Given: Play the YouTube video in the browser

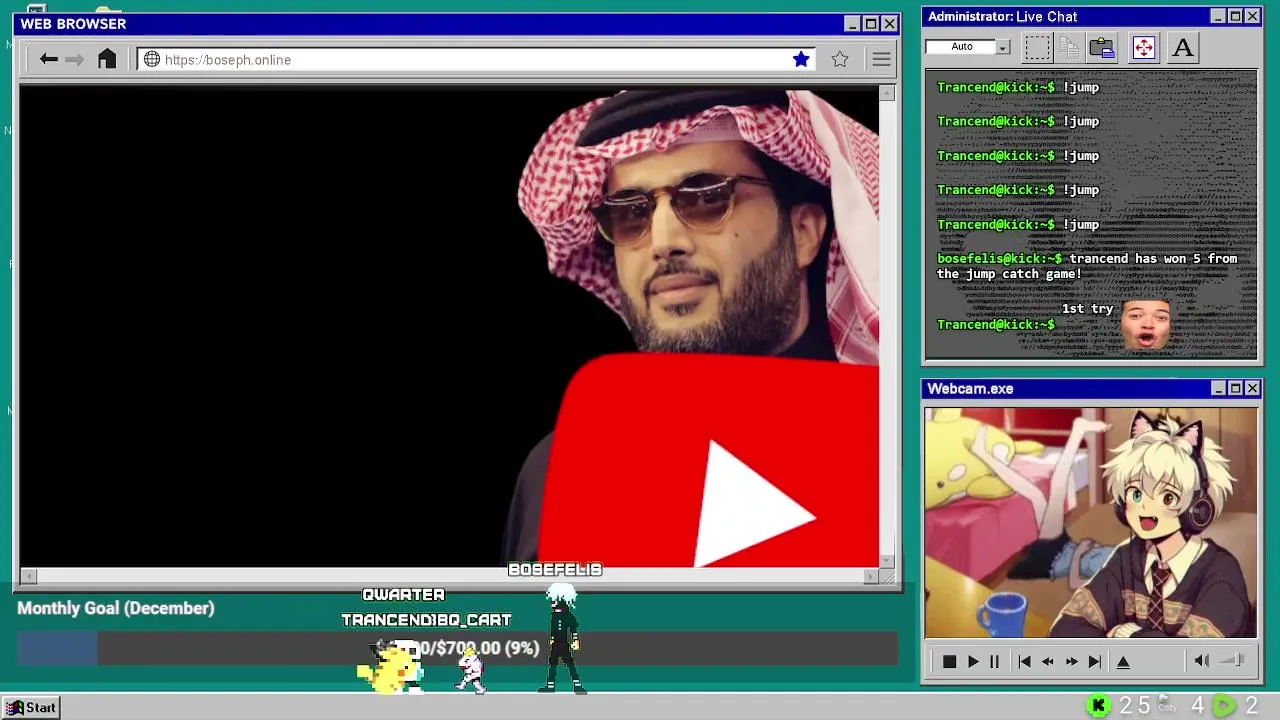Looking at the screenshot, I should pyautogui.click(x=754, y=505).
